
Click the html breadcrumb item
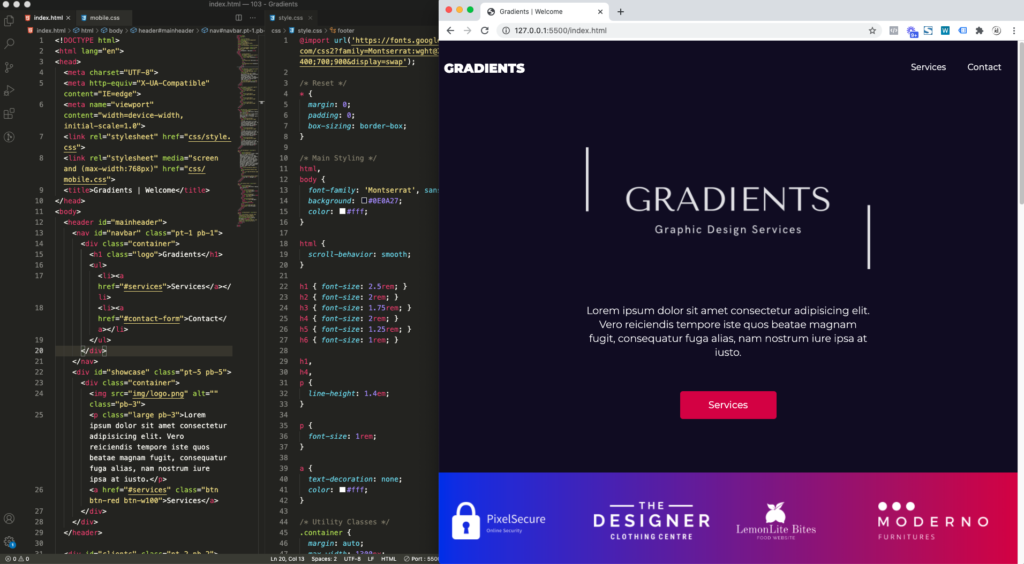tap(83, 30)
